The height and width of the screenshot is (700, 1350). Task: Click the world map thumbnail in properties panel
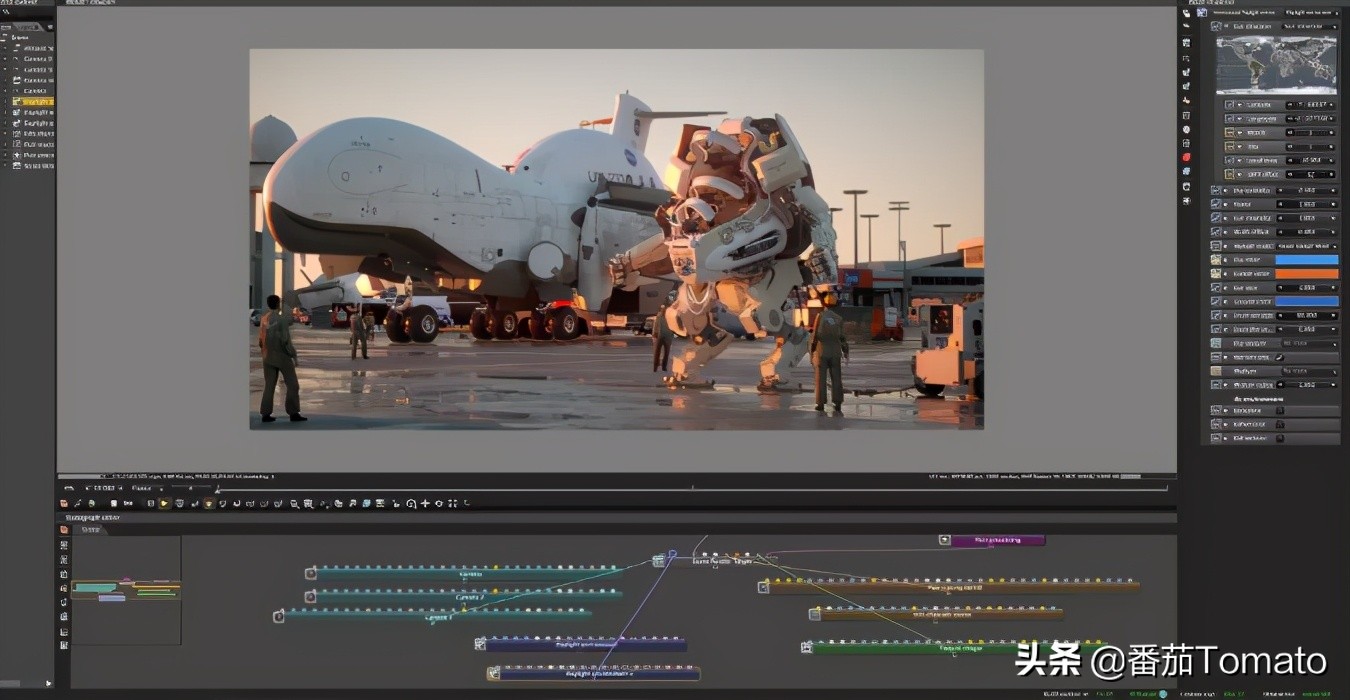(1275, 64)
